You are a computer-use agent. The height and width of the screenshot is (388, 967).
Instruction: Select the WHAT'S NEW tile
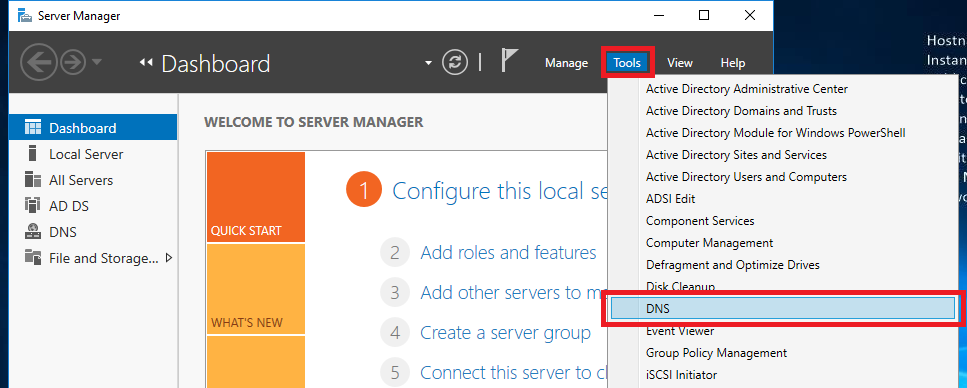(x=256, y=289)
